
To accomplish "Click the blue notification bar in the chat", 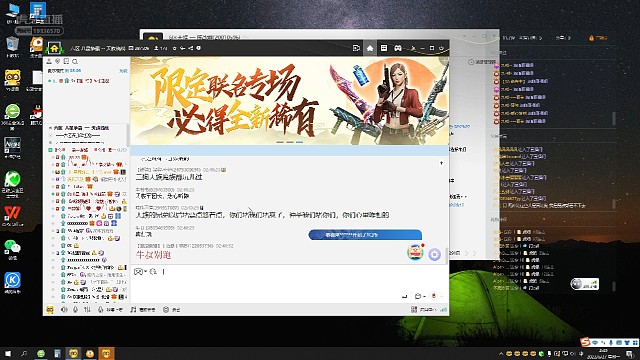I will click(x=365, y=235).
